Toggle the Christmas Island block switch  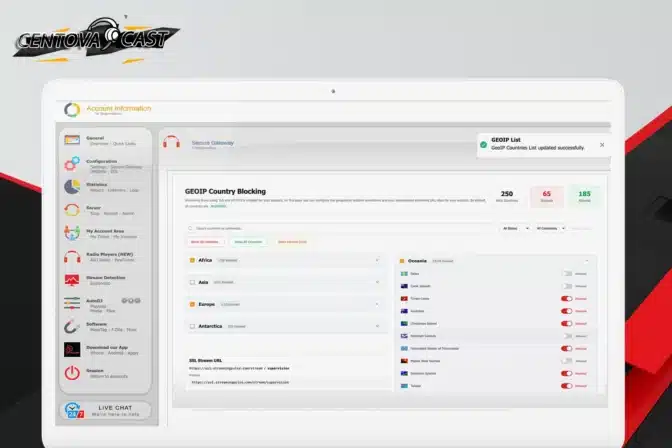[567, 324]
